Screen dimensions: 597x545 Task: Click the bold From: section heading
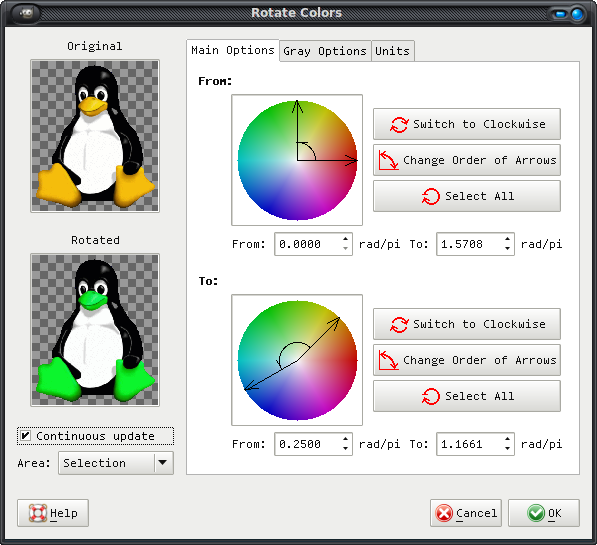pos(215,81)
